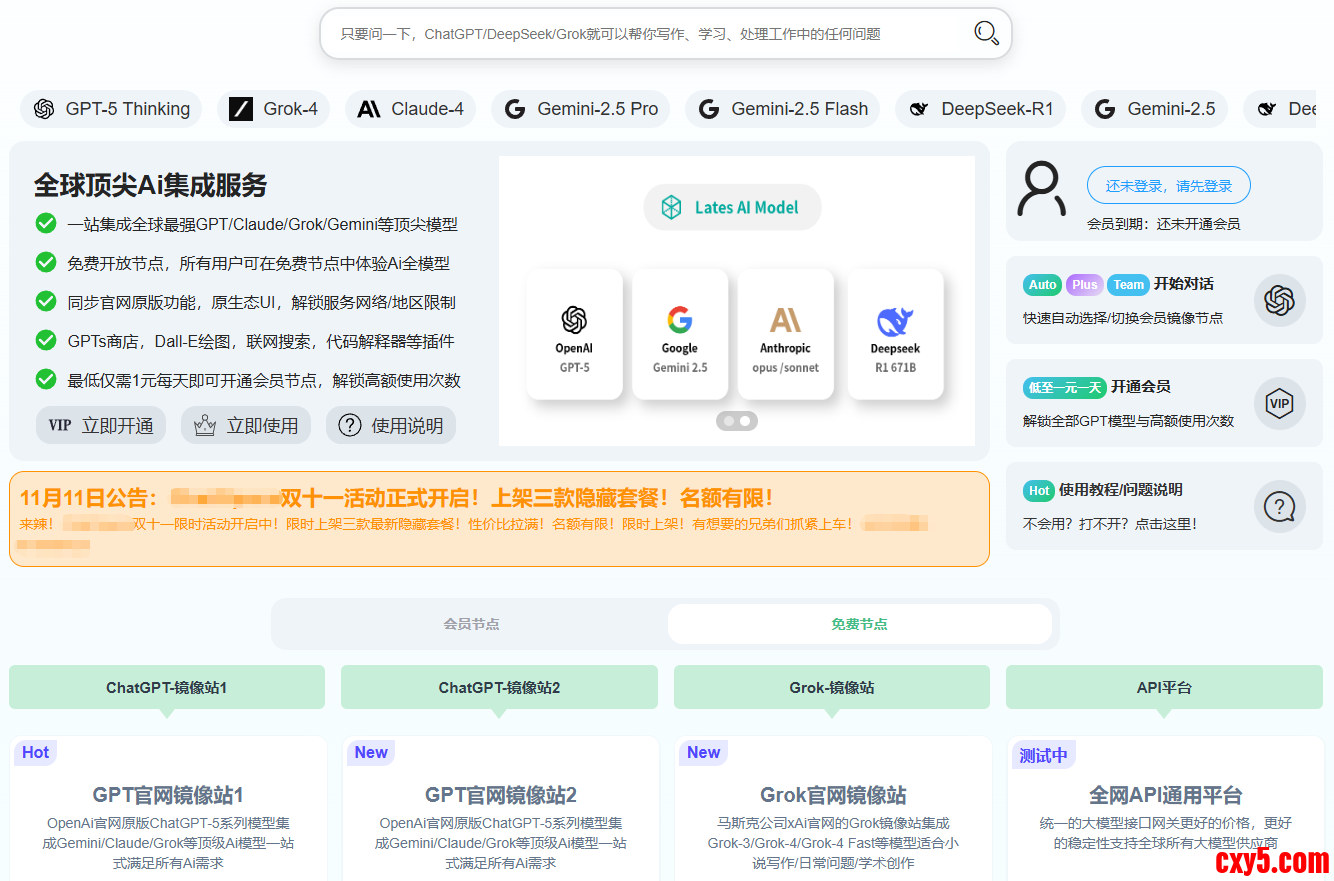This screenshot has width=1334, height=881.
Task: Click the 还未登录，请先登录 login button
Action: (1168, 185)
